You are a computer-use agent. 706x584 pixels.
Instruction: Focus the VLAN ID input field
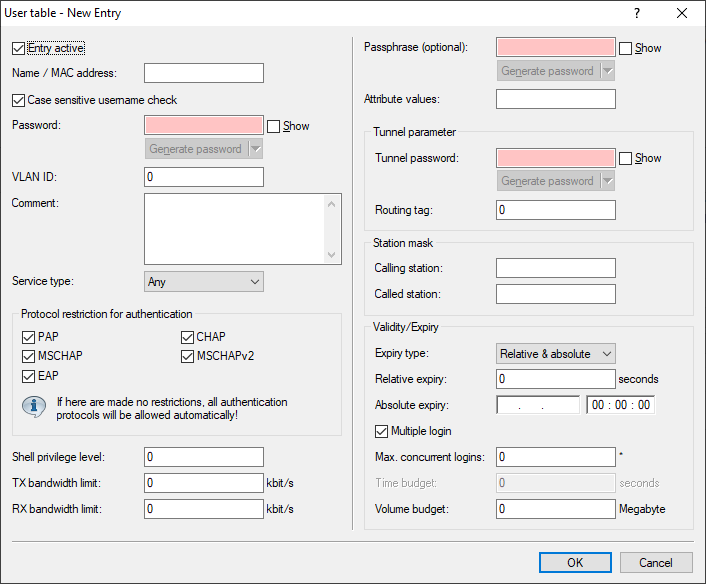point(204,177)
